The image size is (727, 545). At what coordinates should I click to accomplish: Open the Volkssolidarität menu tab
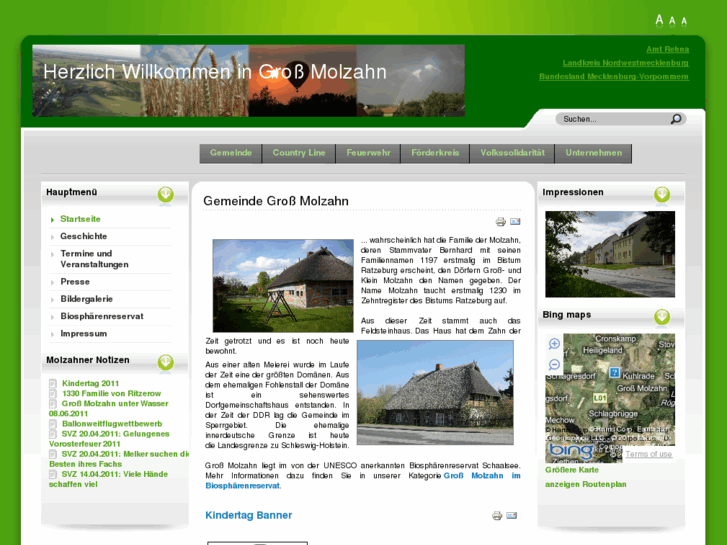[x=512, y=153]
